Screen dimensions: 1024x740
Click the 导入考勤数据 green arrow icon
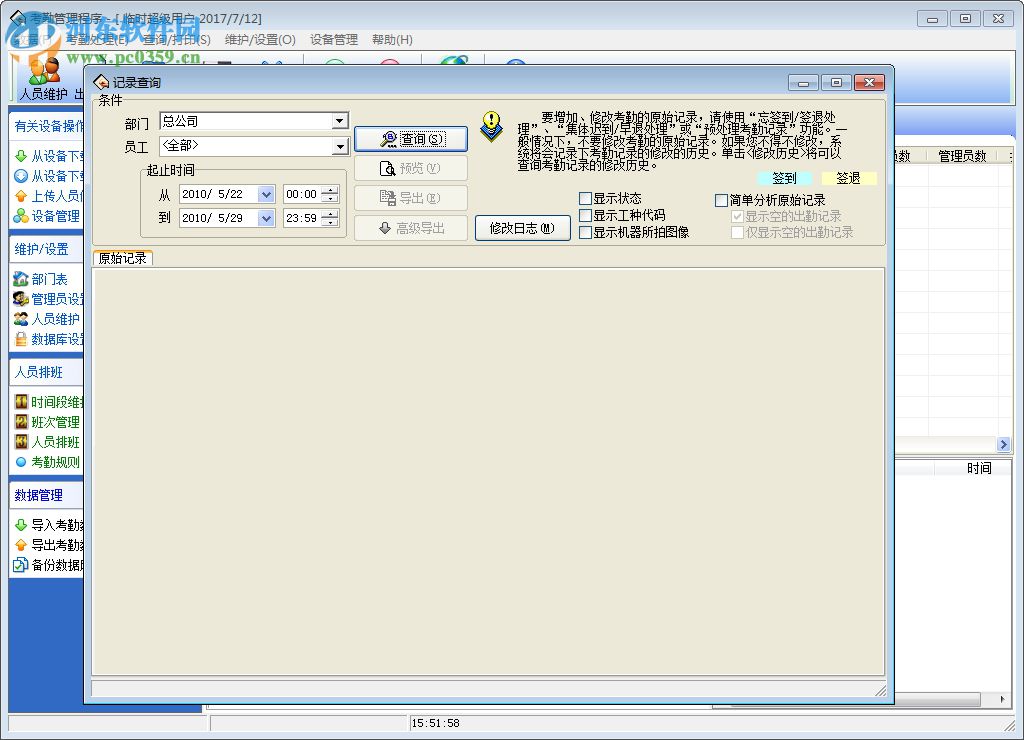click(x=21, y=524)
